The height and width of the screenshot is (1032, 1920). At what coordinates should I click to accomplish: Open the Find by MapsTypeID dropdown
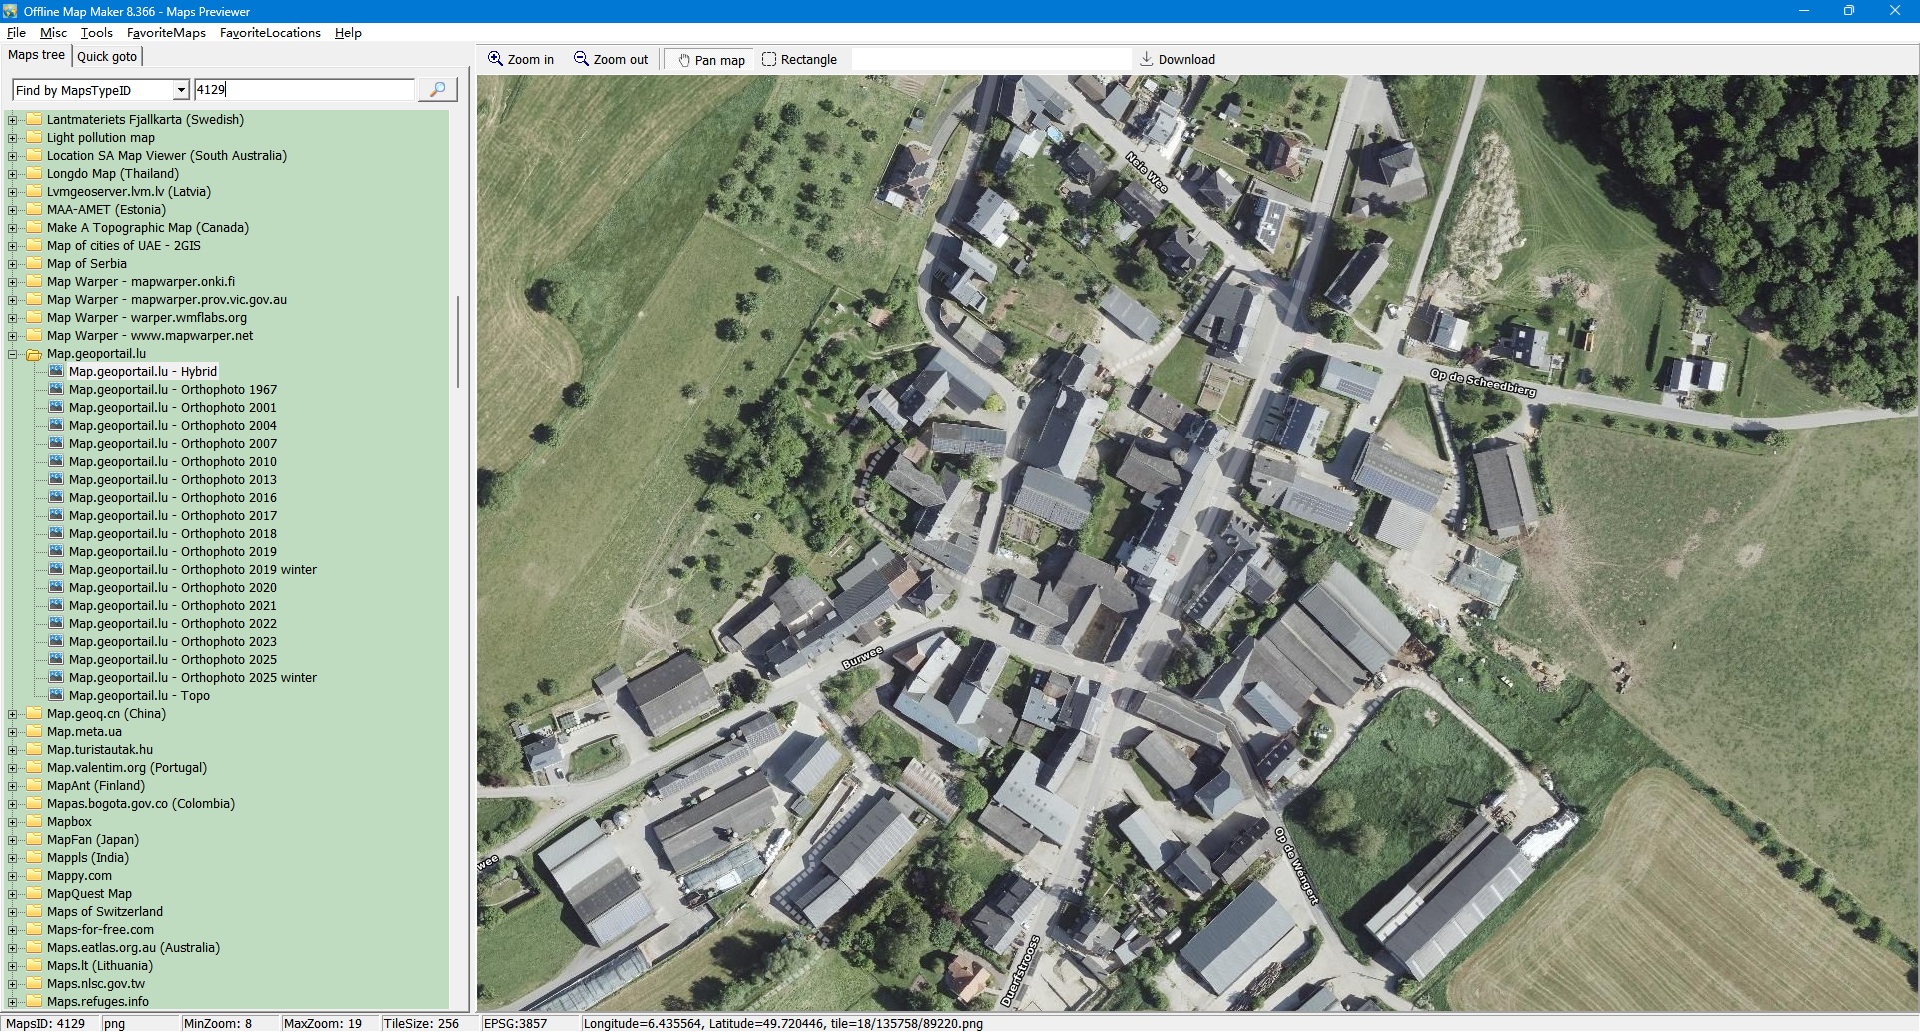click(x=181, y=90)
